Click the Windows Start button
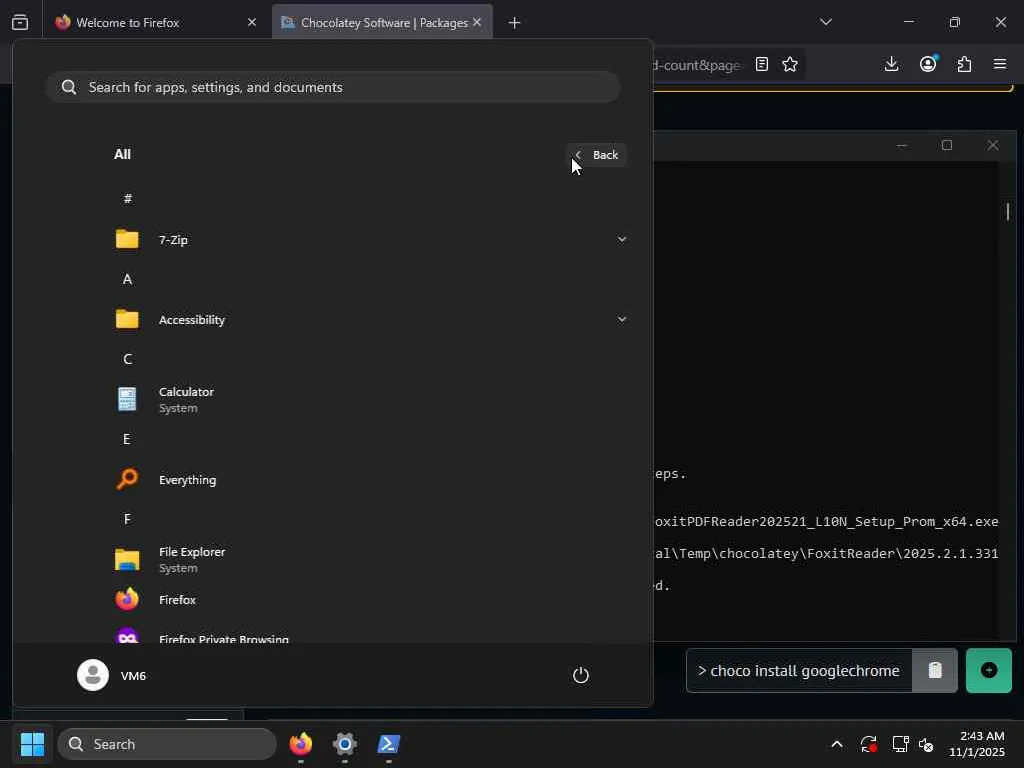Image resolution: width=1024 pixels, height=768 pixels. [x=32, y=744]
